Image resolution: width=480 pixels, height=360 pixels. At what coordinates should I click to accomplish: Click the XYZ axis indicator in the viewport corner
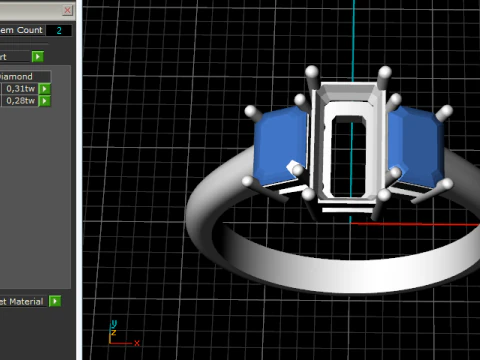(123, 333)
